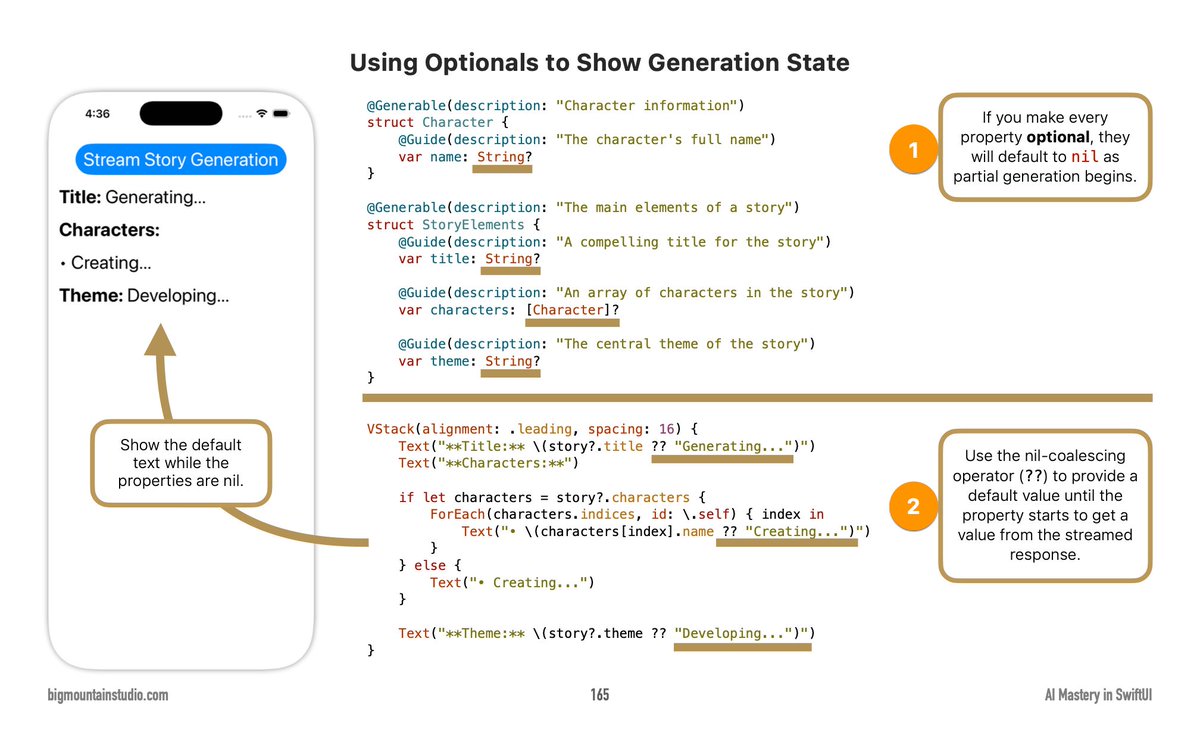Click the Text("• Creating...") code line
The height and width of the screenshot is (729, 1200).
[x=512, y=582]
